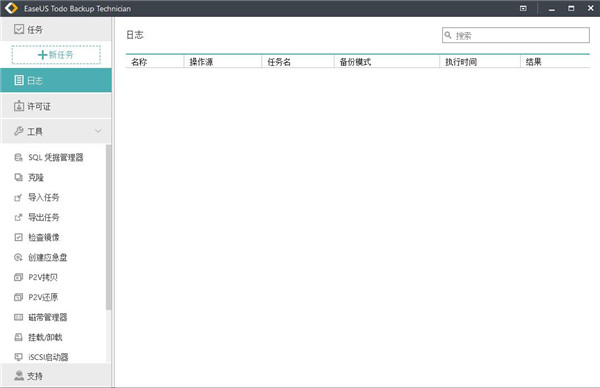The height and width of the screenshot is (388, 600).
Task: Click the 任务 checkmark icon
Action: pos(19,29)
